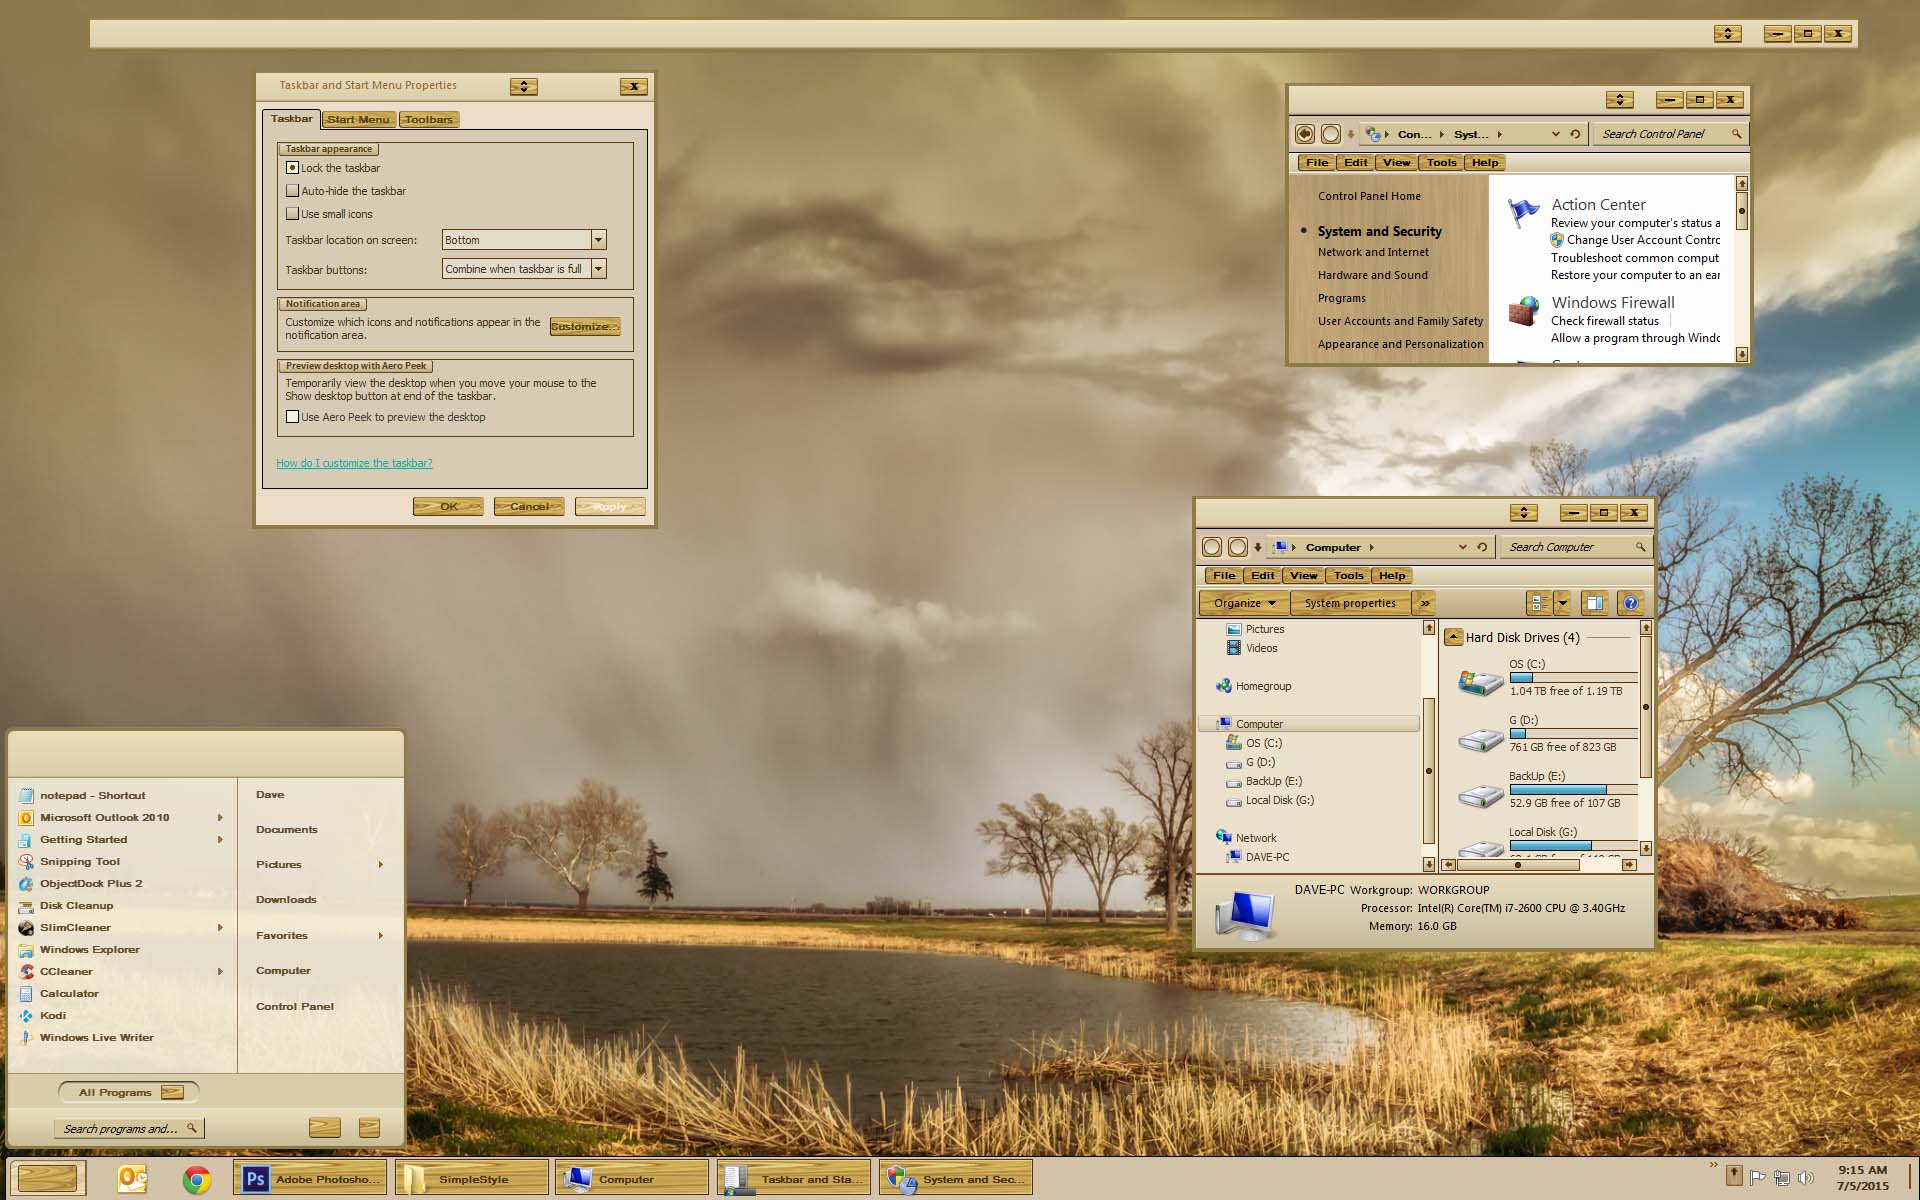Click the Calculator icon in Start menu
Viewport: 1920px width, 1200px height.
pyautogui.click(x=26, y=993)
